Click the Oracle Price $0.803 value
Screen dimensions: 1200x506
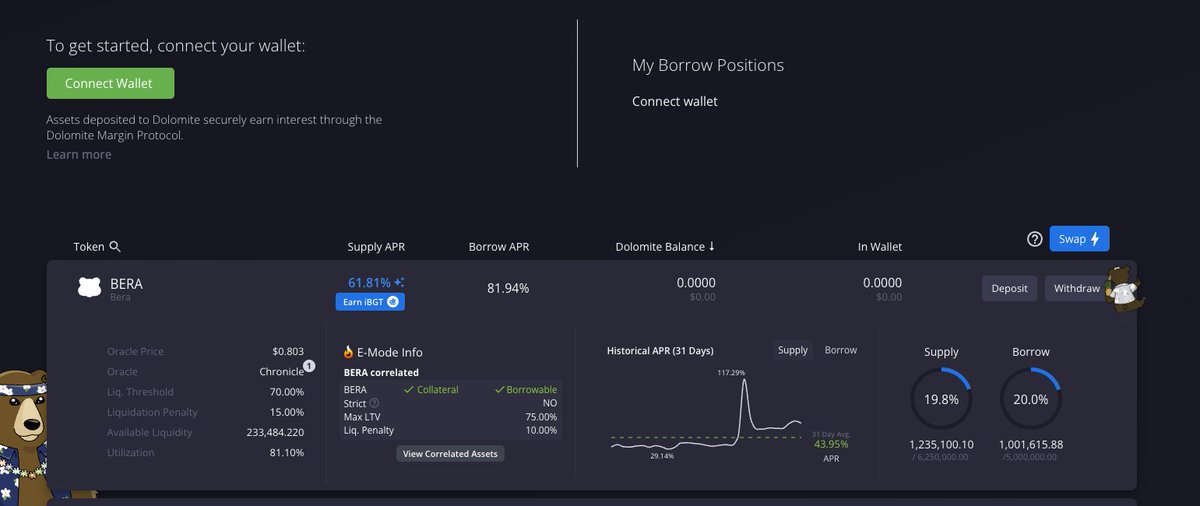click(288, 352)
